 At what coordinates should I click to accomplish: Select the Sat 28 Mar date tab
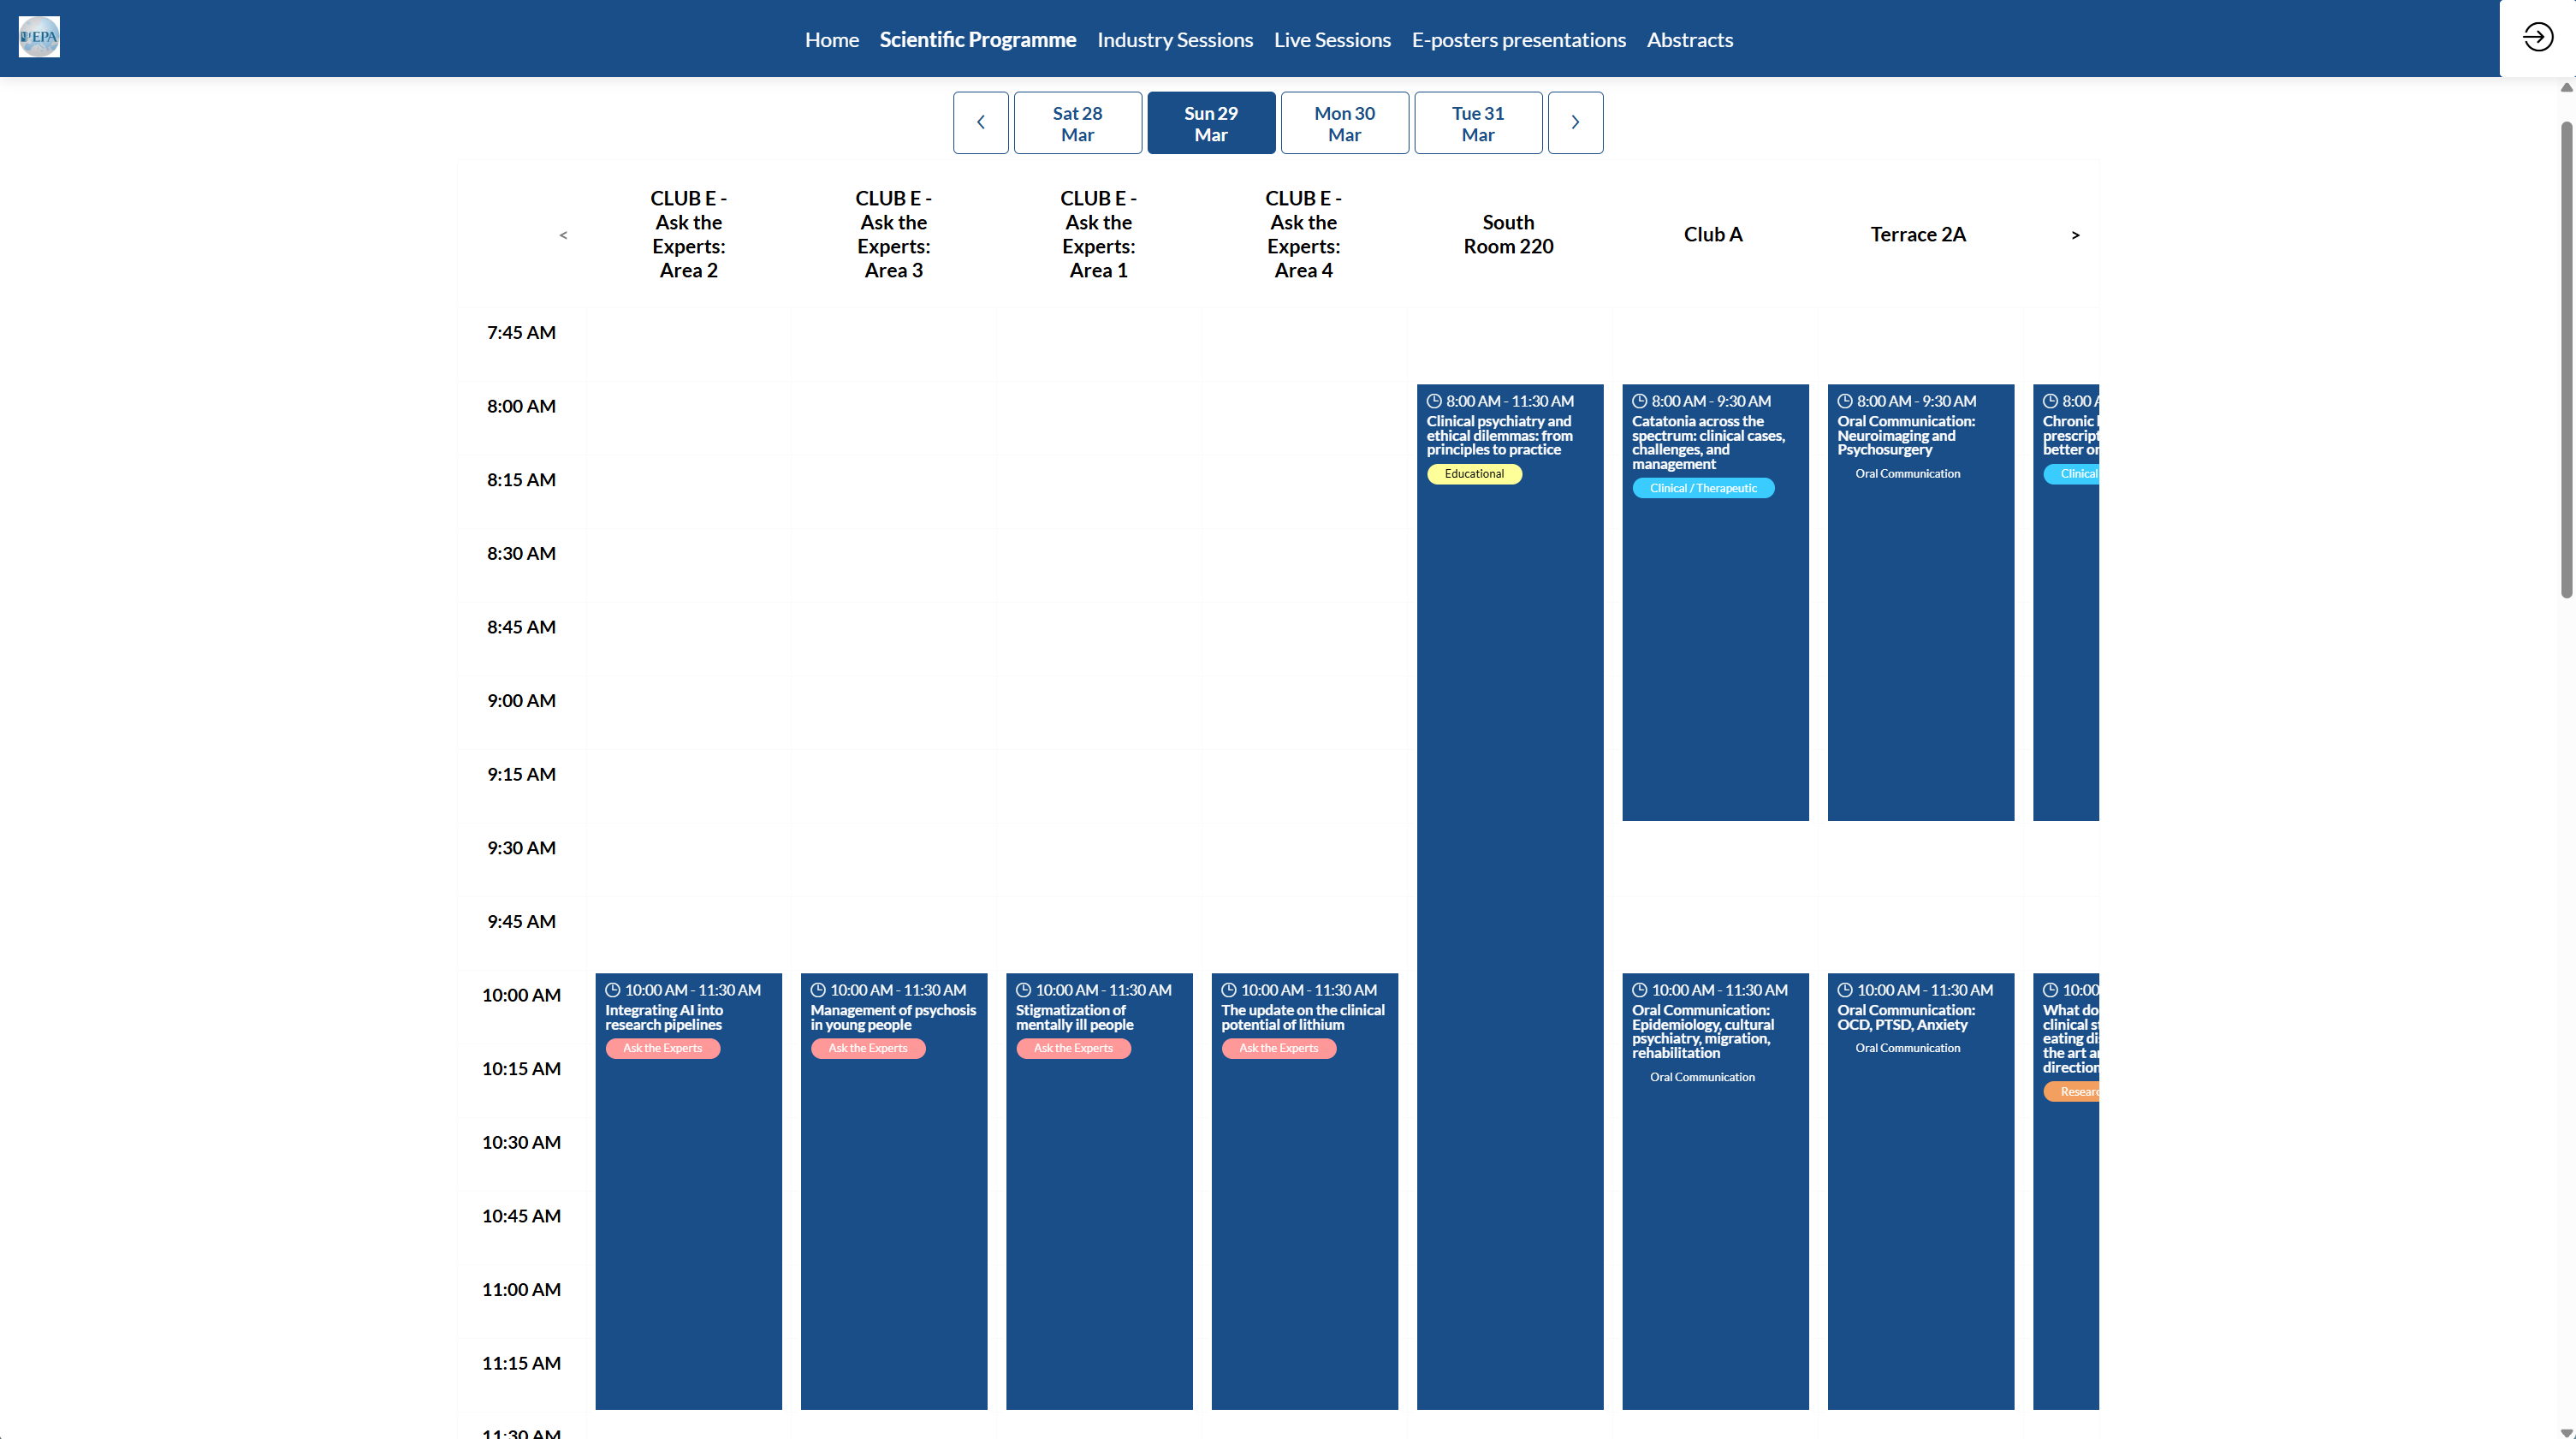pos(1077,123)
